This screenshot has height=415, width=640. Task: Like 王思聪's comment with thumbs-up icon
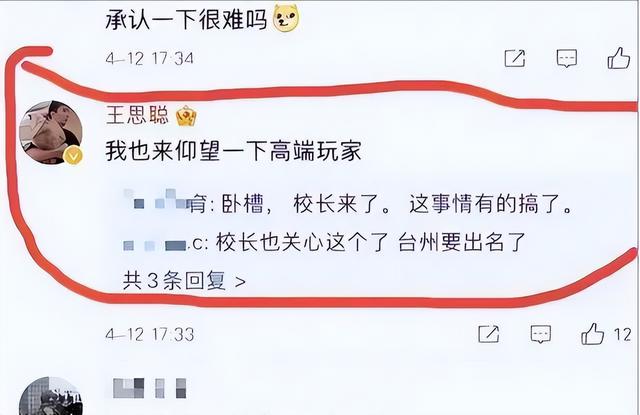coord(593,334)
